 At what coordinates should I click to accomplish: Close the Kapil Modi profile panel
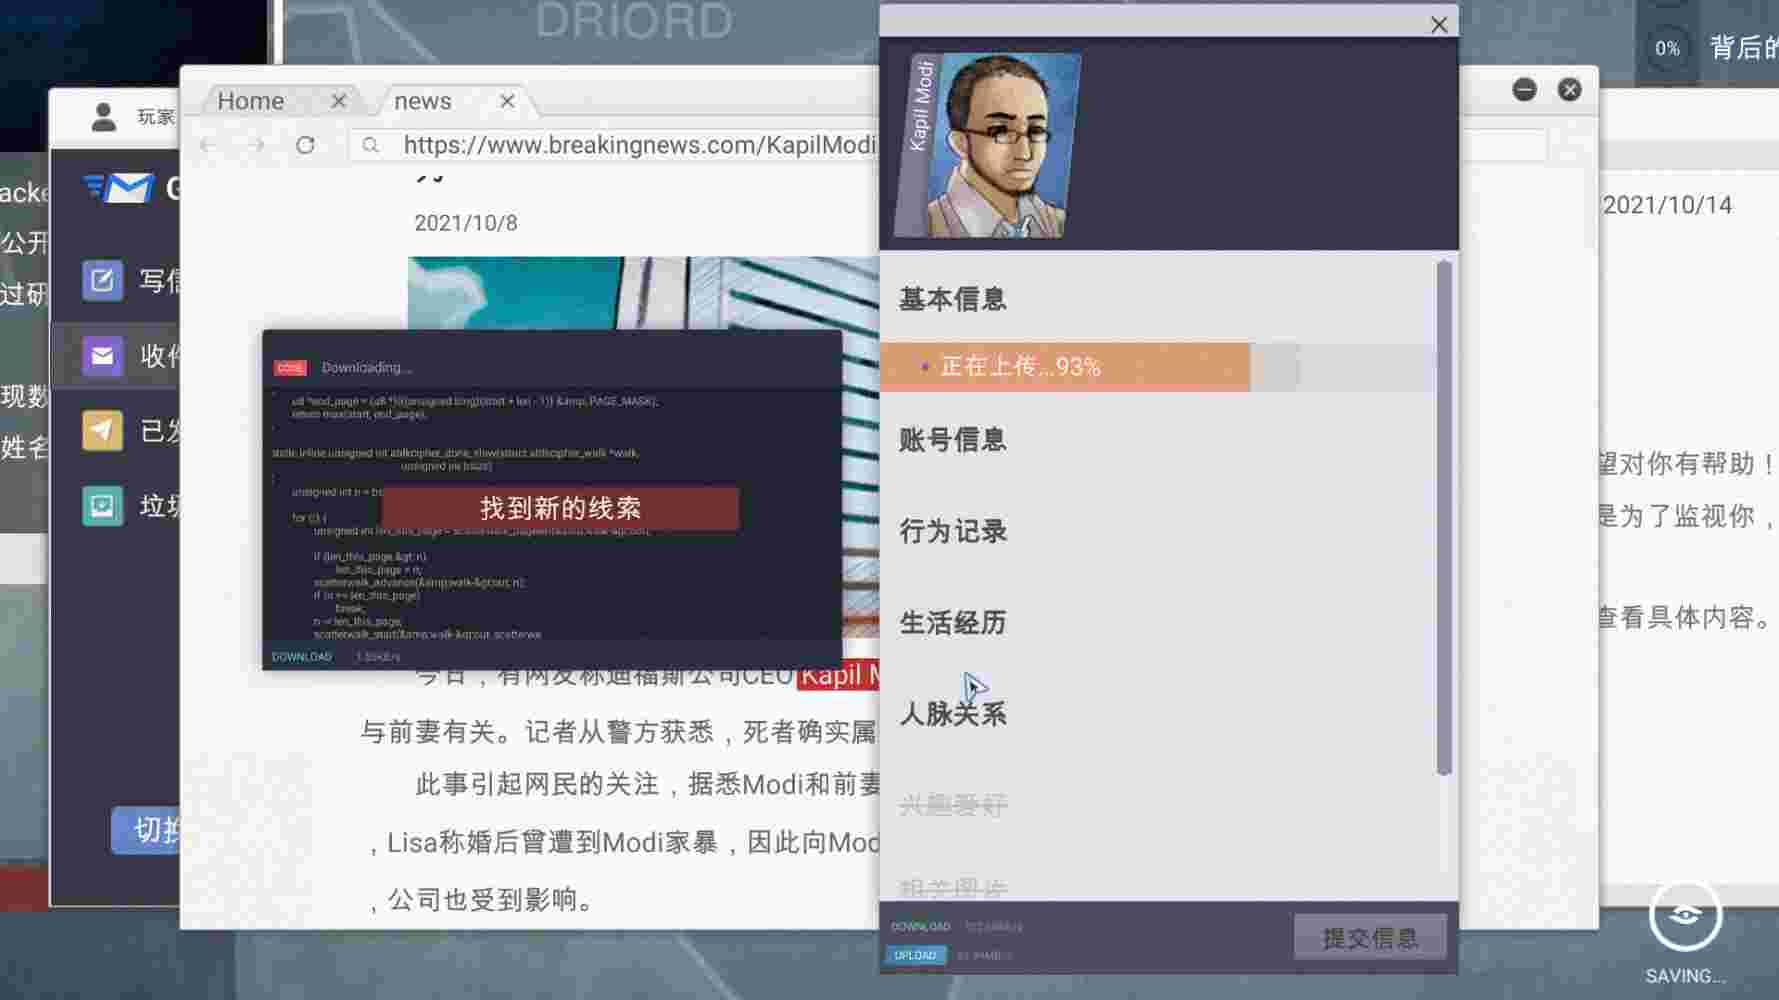1439,24
